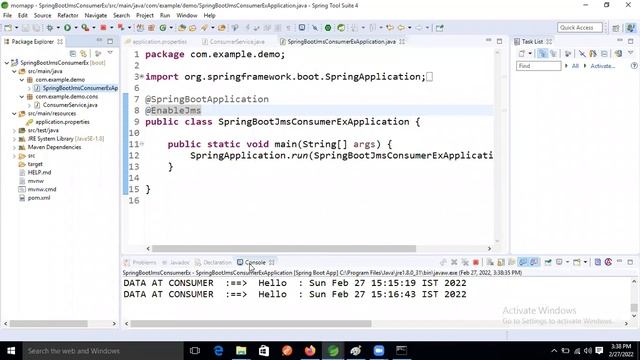The image size is (640, 360).
Task: Click the Open Type toolbar icon
Action: (x=182, y=28)
